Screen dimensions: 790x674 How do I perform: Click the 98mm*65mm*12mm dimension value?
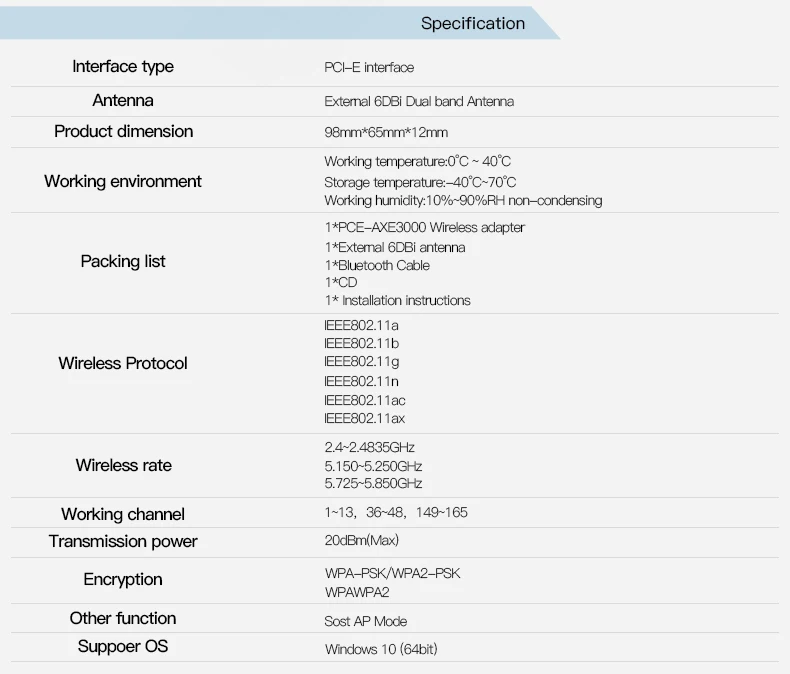click(386, 133)
